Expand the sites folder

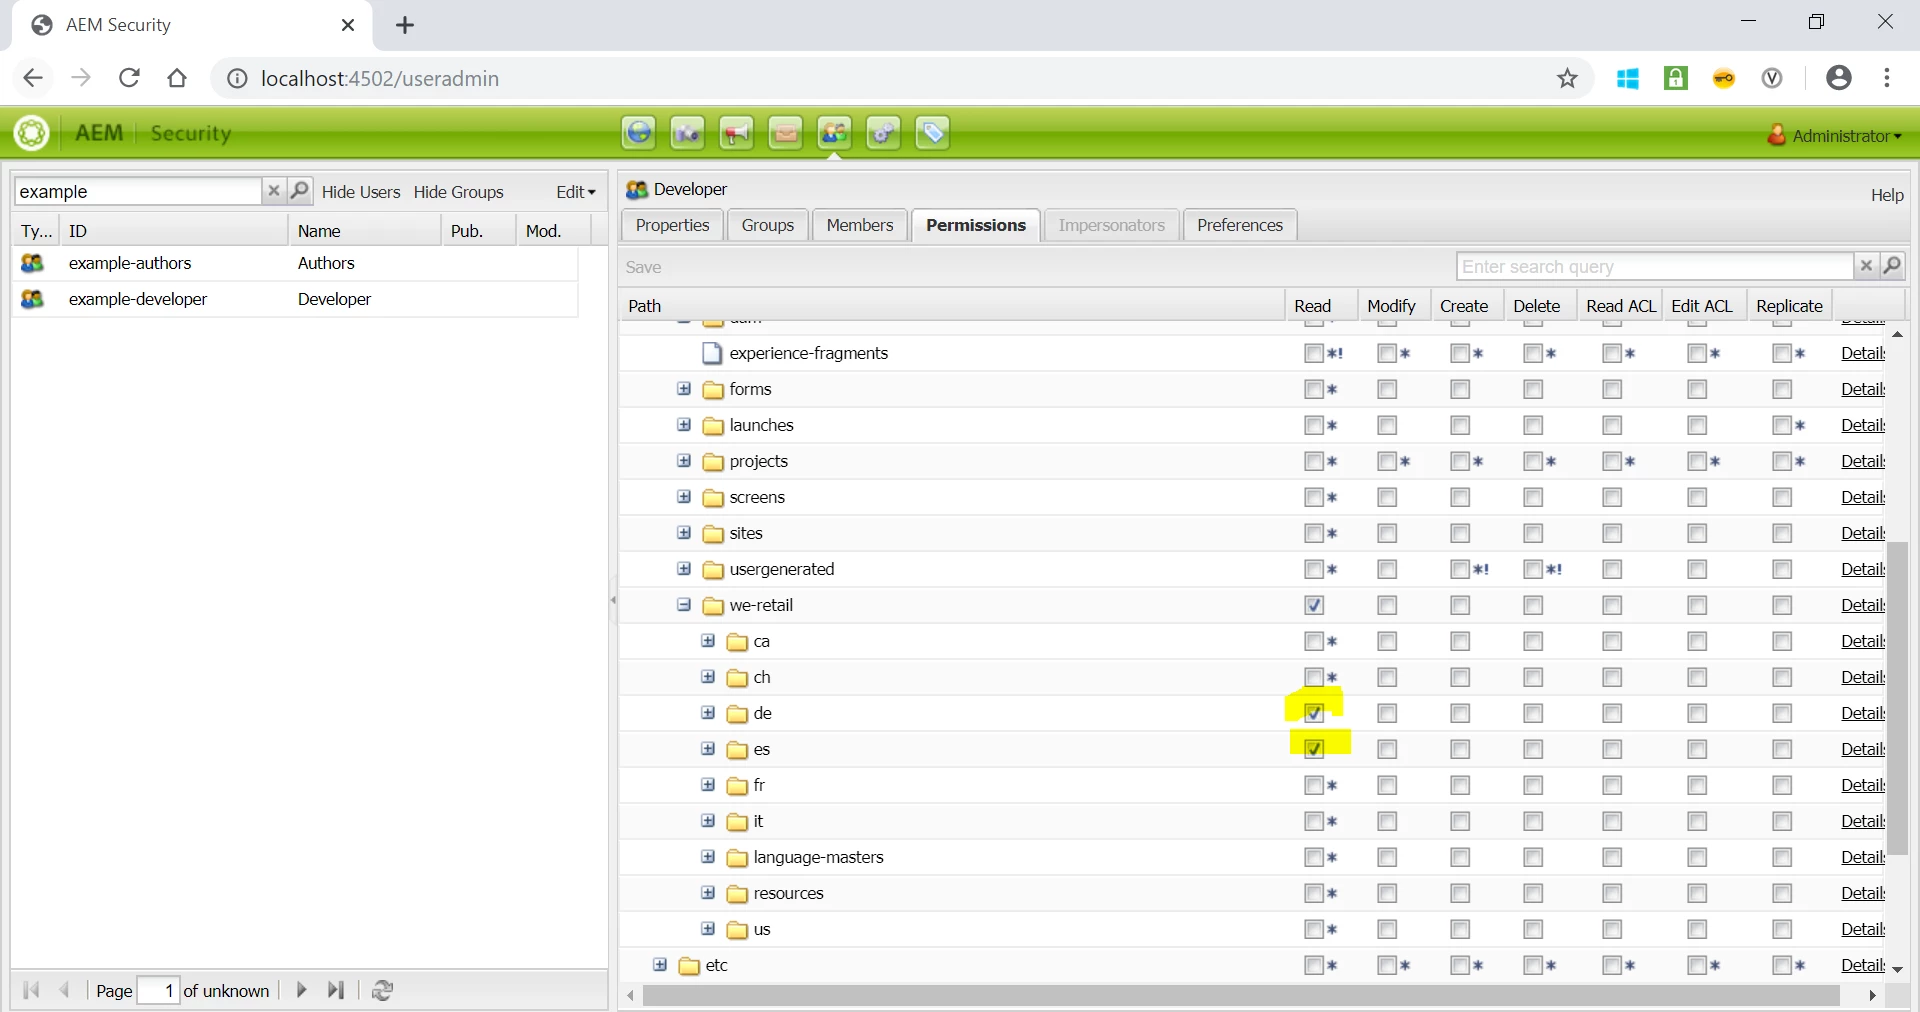click(x=684, y=533)
